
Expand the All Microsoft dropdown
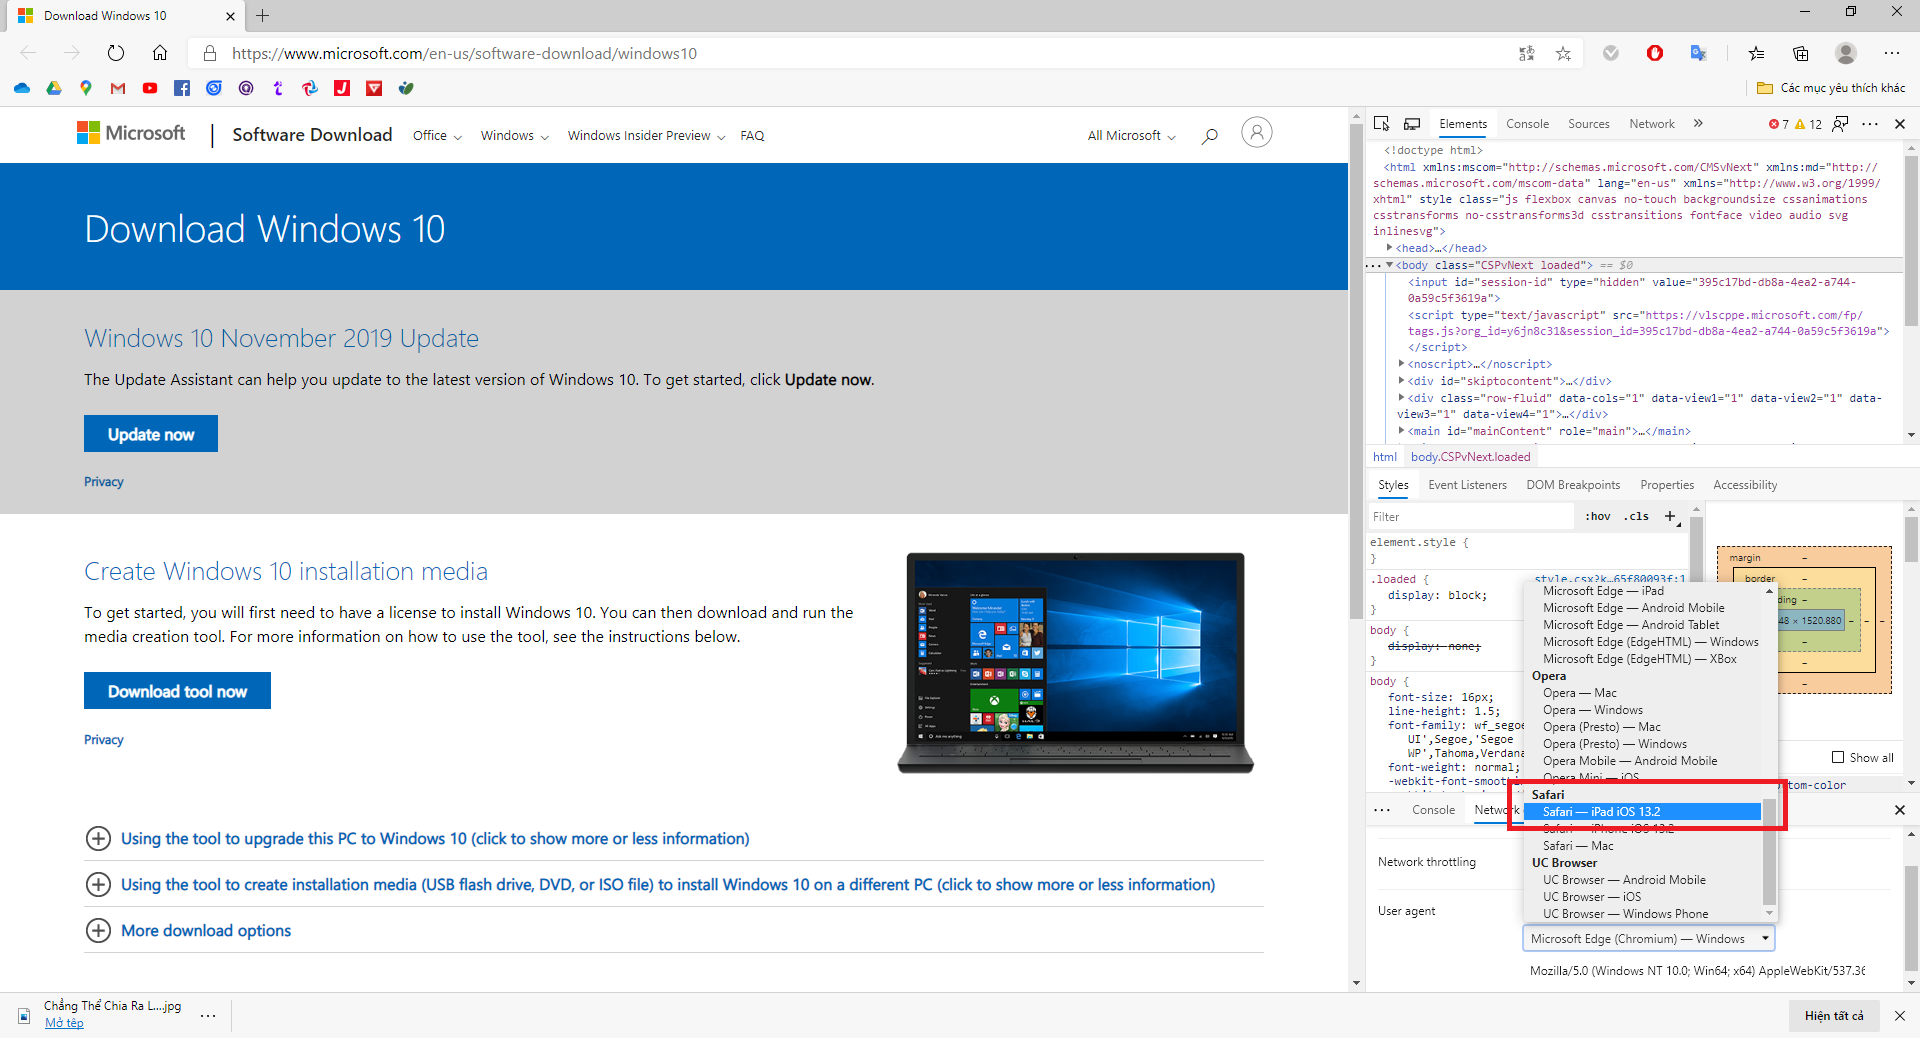click(x=1131, y=135)
